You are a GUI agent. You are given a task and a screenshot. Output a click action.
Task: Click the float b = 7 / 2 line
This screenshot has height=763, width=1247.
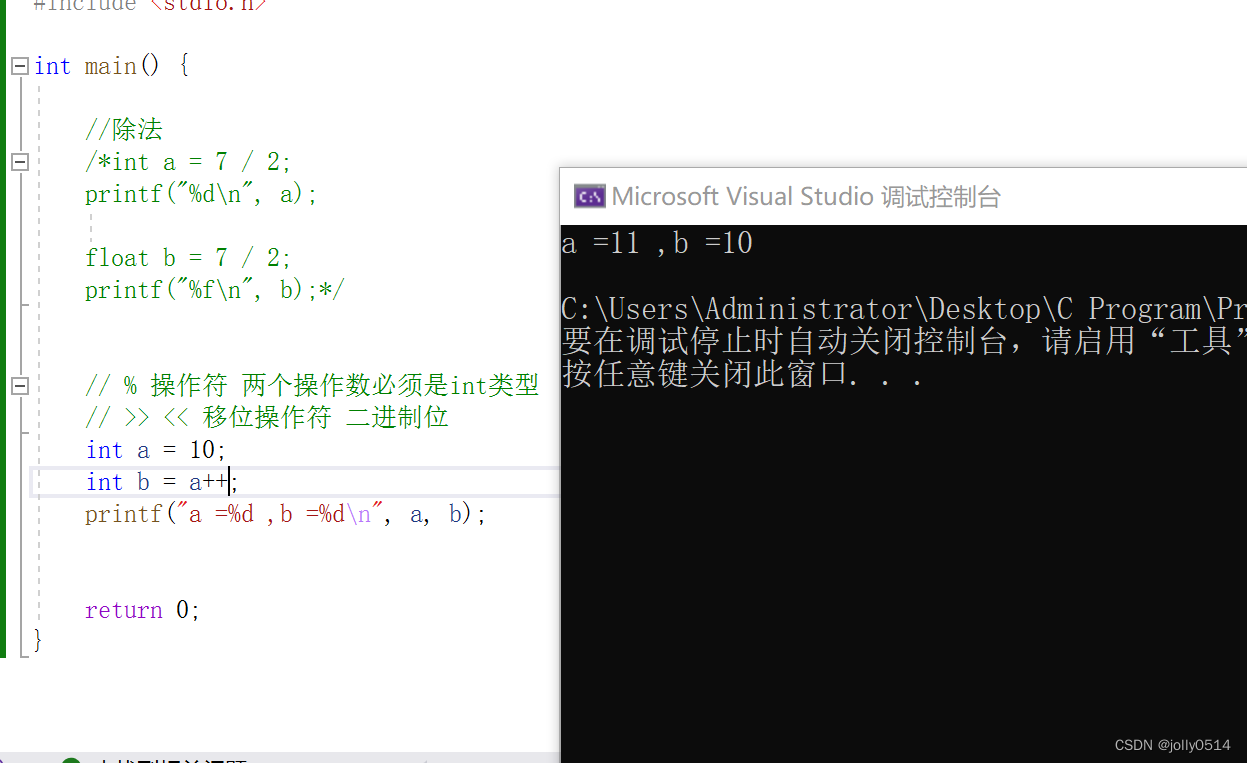185,257
